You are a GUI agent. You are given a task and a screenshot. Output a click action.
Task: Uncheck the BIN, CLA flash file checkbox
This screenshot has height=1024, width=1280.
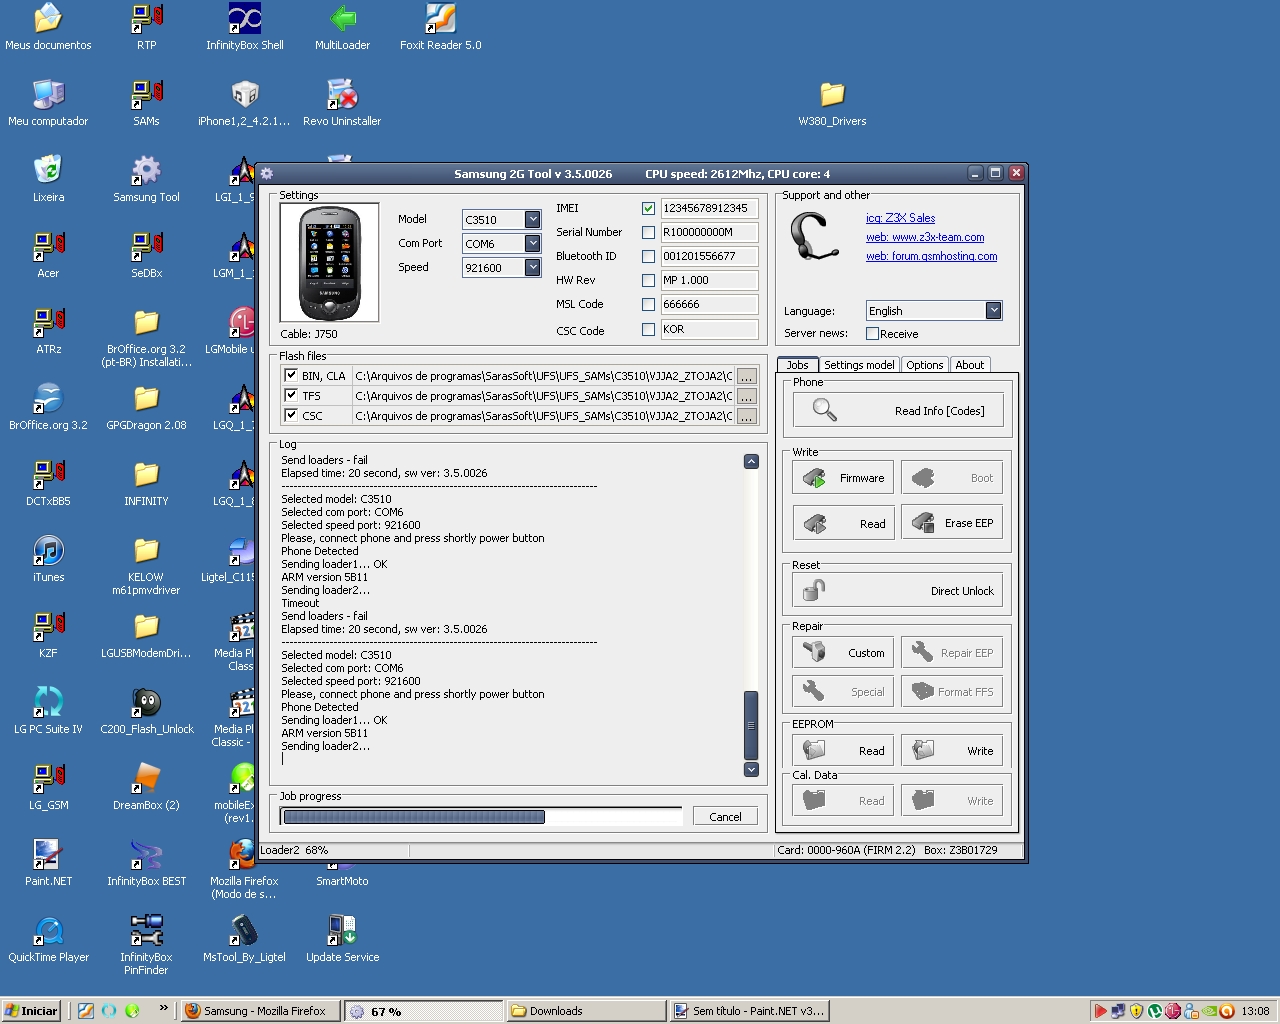pyautogui.click(x=291, y=375)
